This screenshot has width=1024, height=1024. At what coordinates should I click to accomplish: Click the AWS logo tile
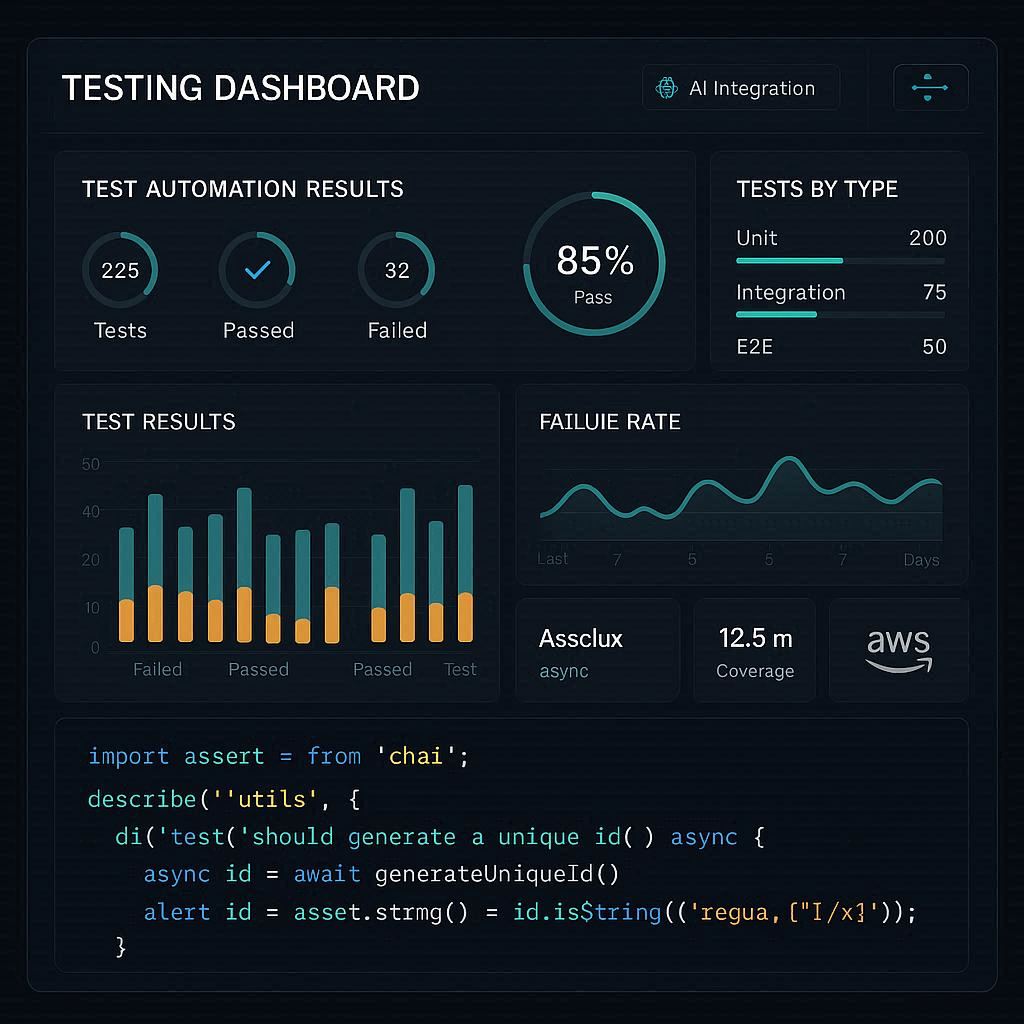pos(898,650)
